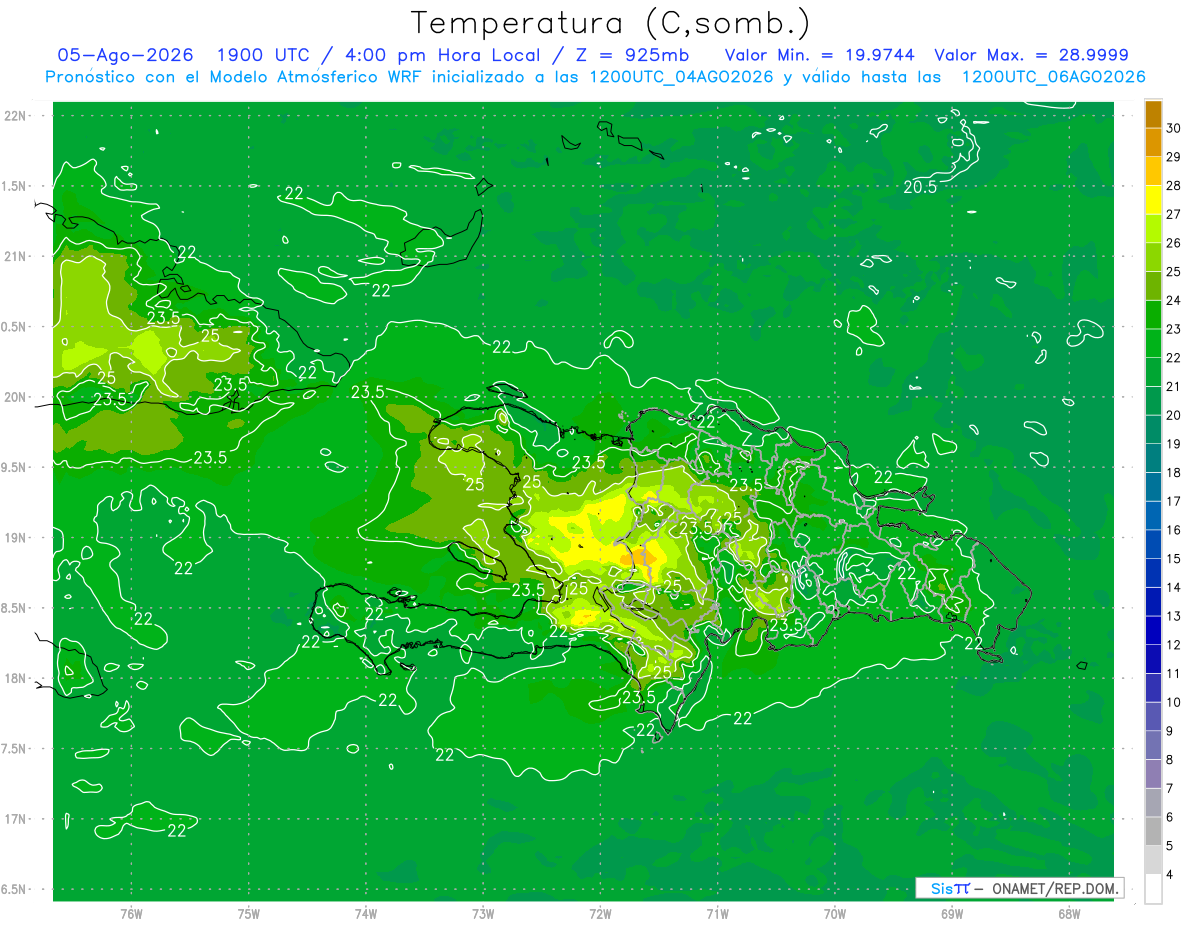Click the orange legend band between 29 and 30

pyautogui.click(x=1153, y=142)
